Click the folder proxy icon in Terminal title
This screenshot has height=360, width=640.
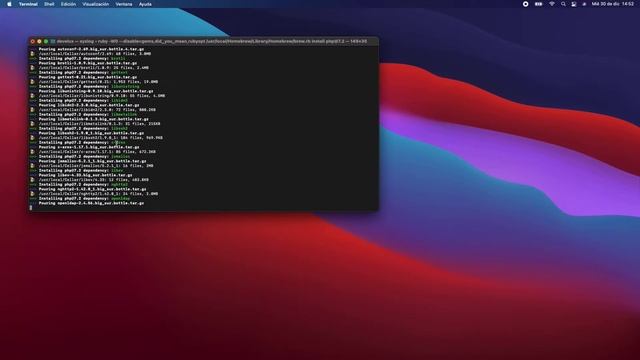point(53,41)
